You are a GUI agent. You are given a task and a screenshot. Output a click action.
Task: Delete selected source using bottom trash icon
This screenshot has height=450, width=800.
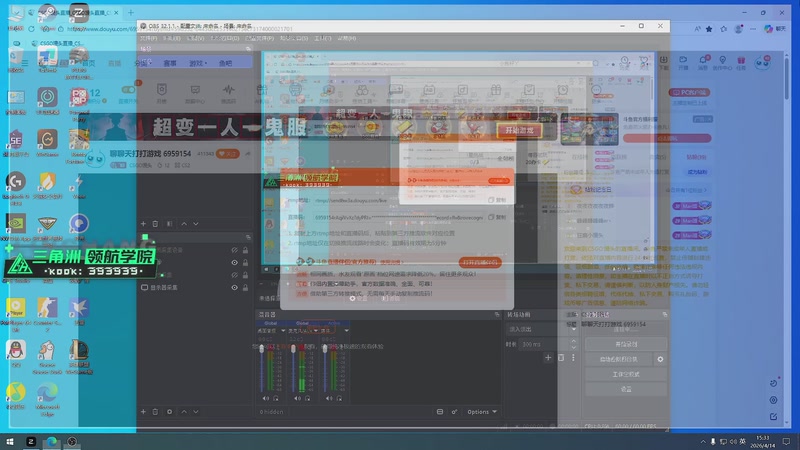click(x=156, y=412)
